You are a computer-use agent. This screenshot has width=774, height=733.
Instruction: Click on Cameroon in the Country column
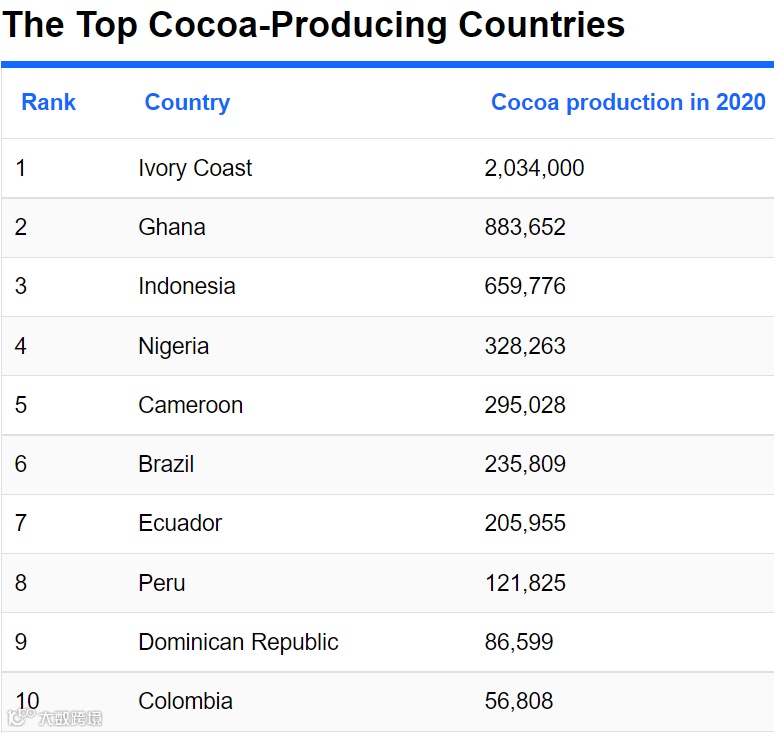point(190,405)
